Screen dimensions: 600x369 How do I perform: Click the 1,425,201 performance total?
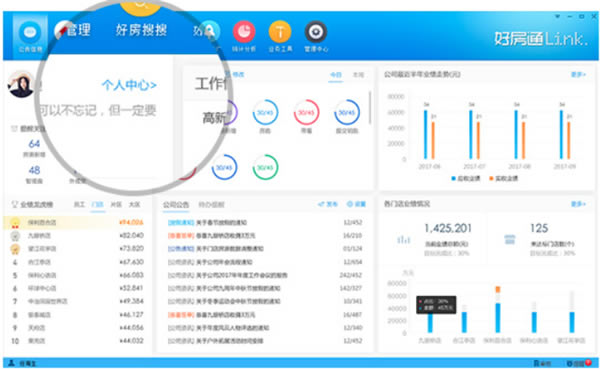pos(448,229)
